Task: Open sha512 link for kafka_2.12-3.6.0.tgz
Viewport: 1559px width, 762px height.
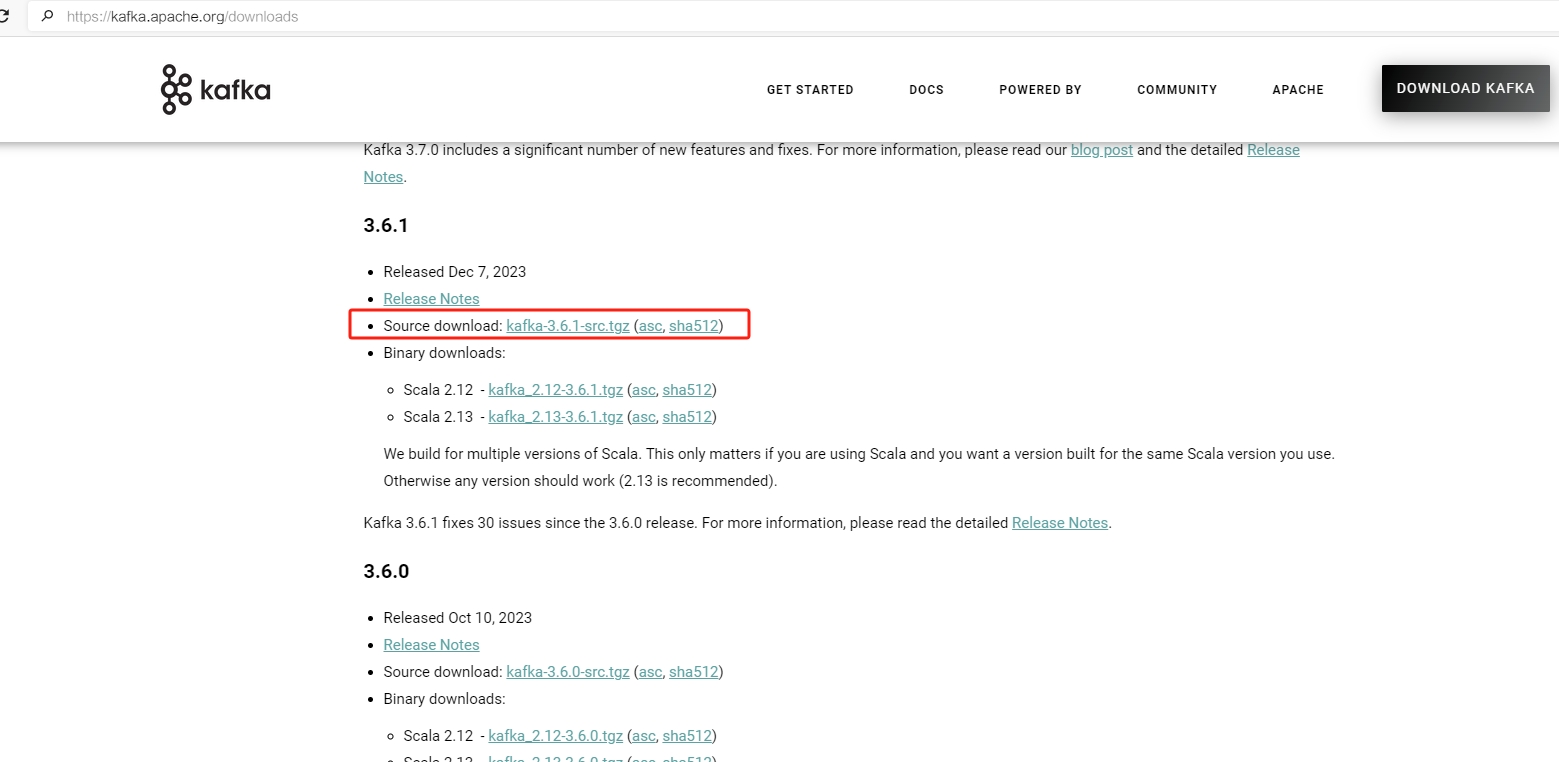Action: pos(687,736)
